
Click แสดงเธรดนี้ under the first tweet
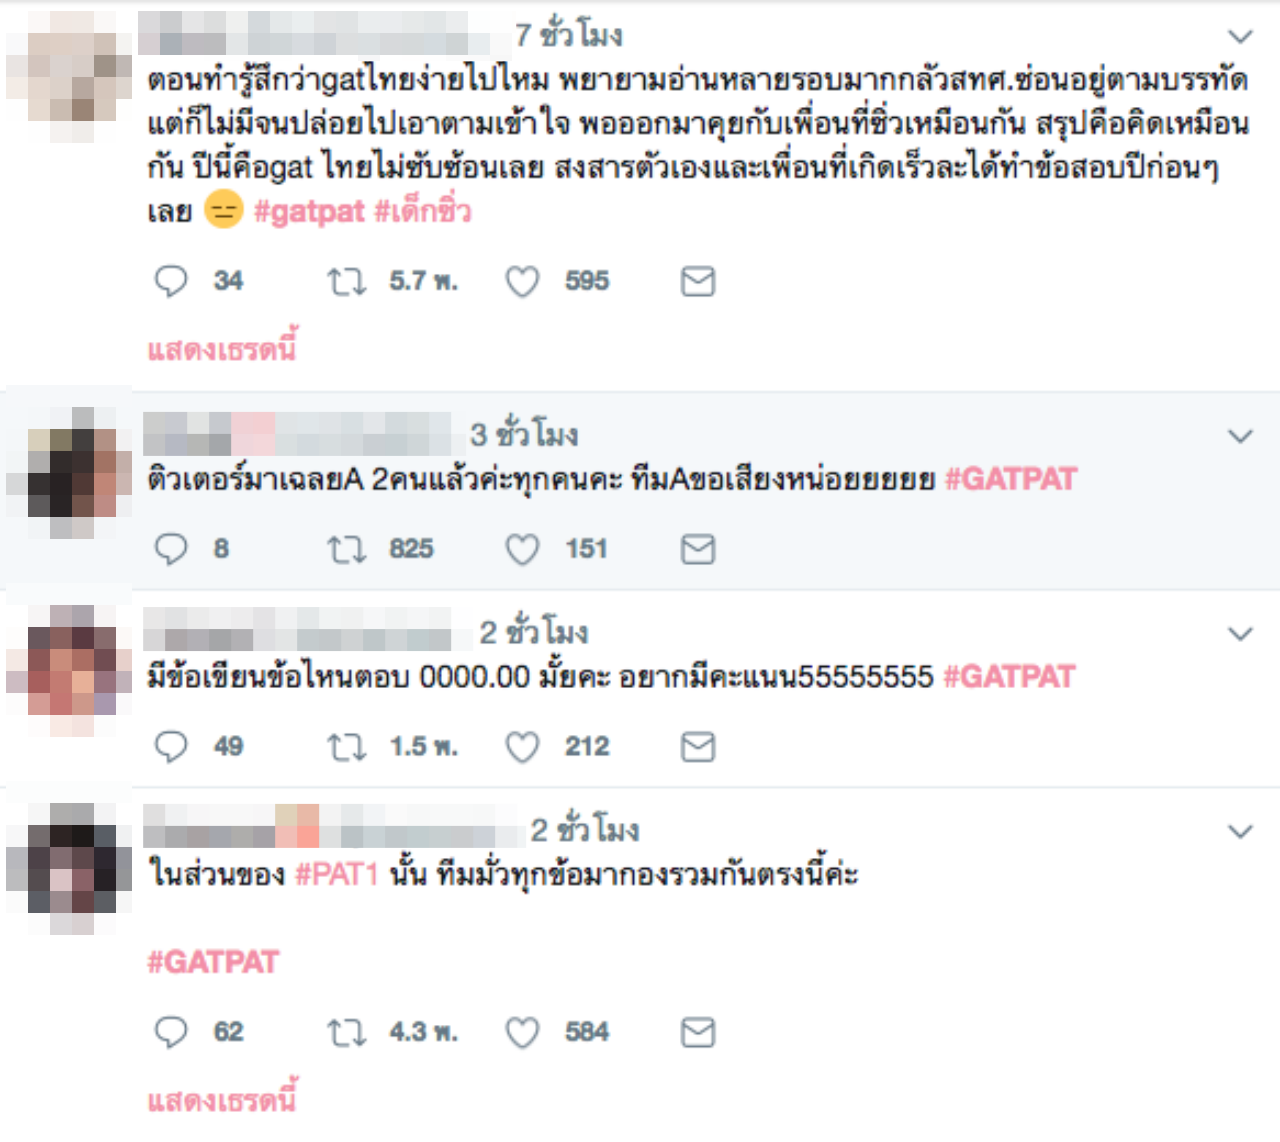[x=222, y=349]
